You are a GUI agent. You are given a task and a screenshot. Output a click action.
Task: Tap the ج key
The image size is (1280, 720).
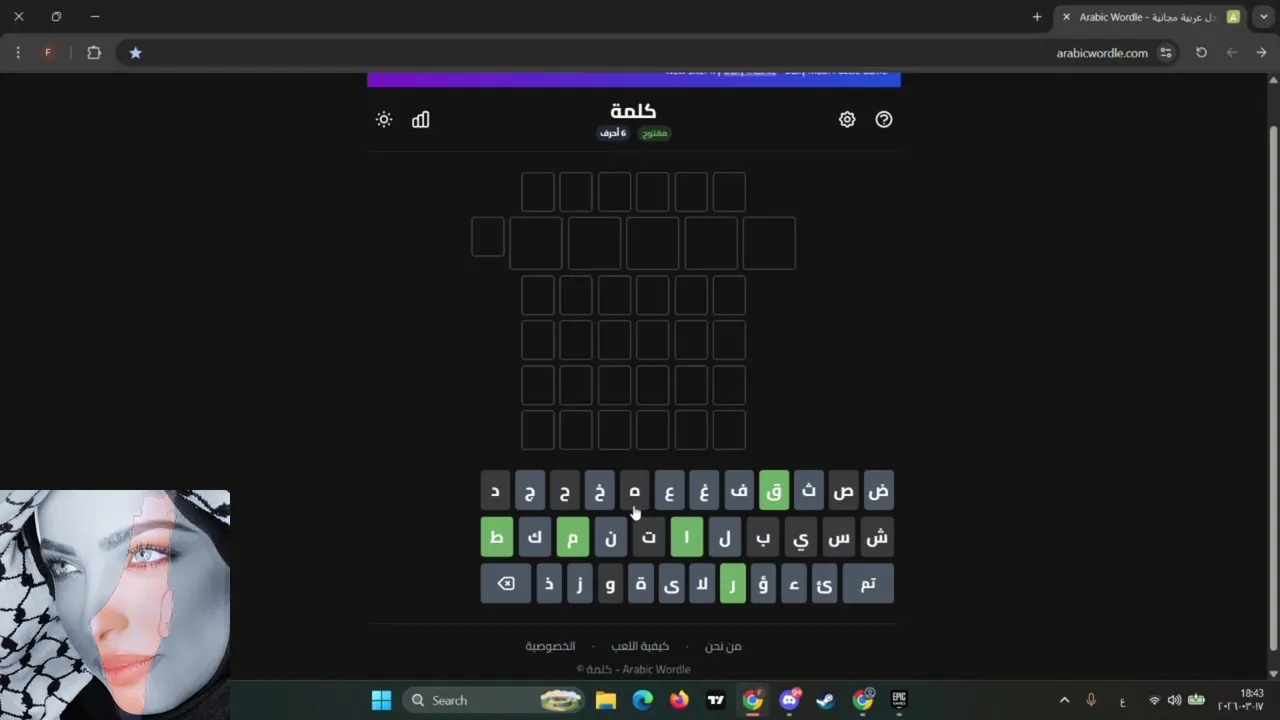pyautogui.click(x=530, y=491)
